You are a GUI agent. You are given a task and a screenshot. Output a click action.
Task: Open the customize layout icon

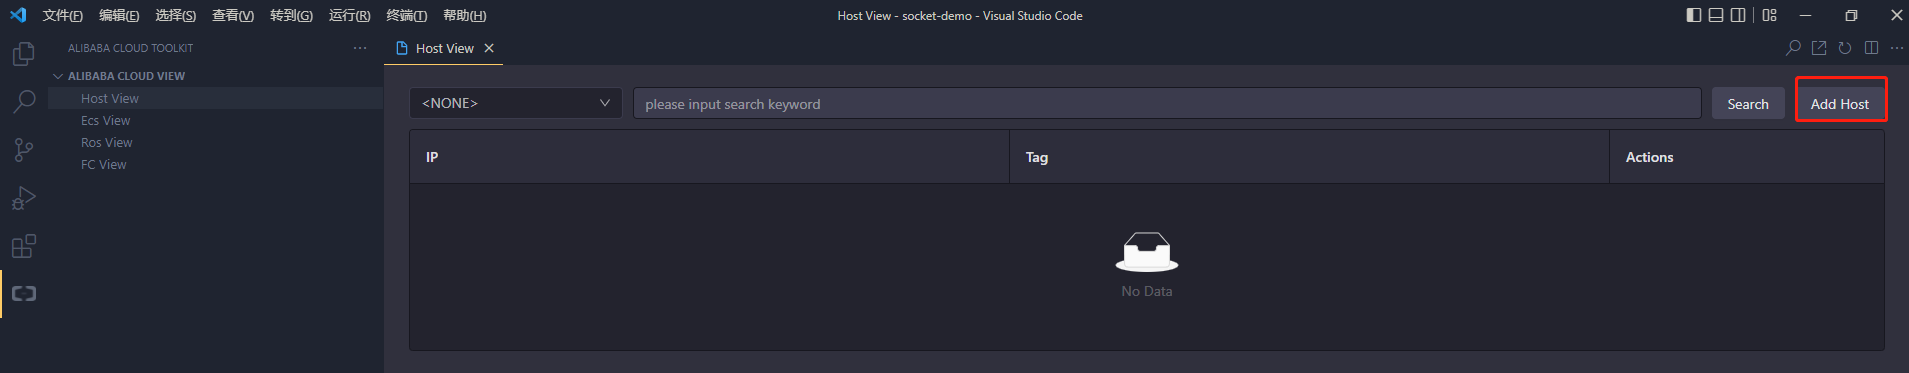pos(1769,15)
